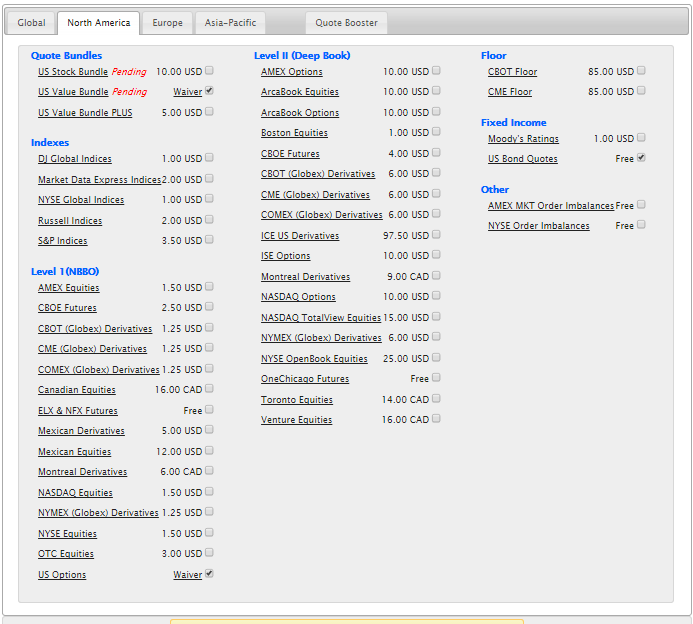Uncheck the US Value Bundle checkbox
693x624 pixels.
[x=209, y=91]
